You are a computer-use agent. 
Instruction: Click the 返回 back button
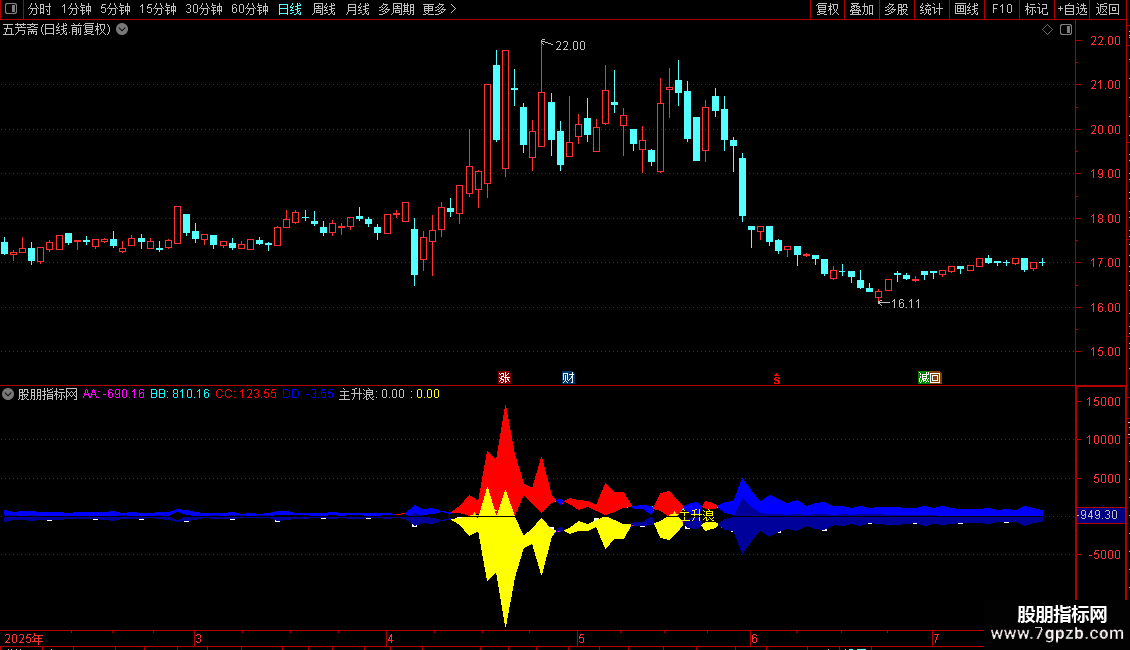point(1107,9)
